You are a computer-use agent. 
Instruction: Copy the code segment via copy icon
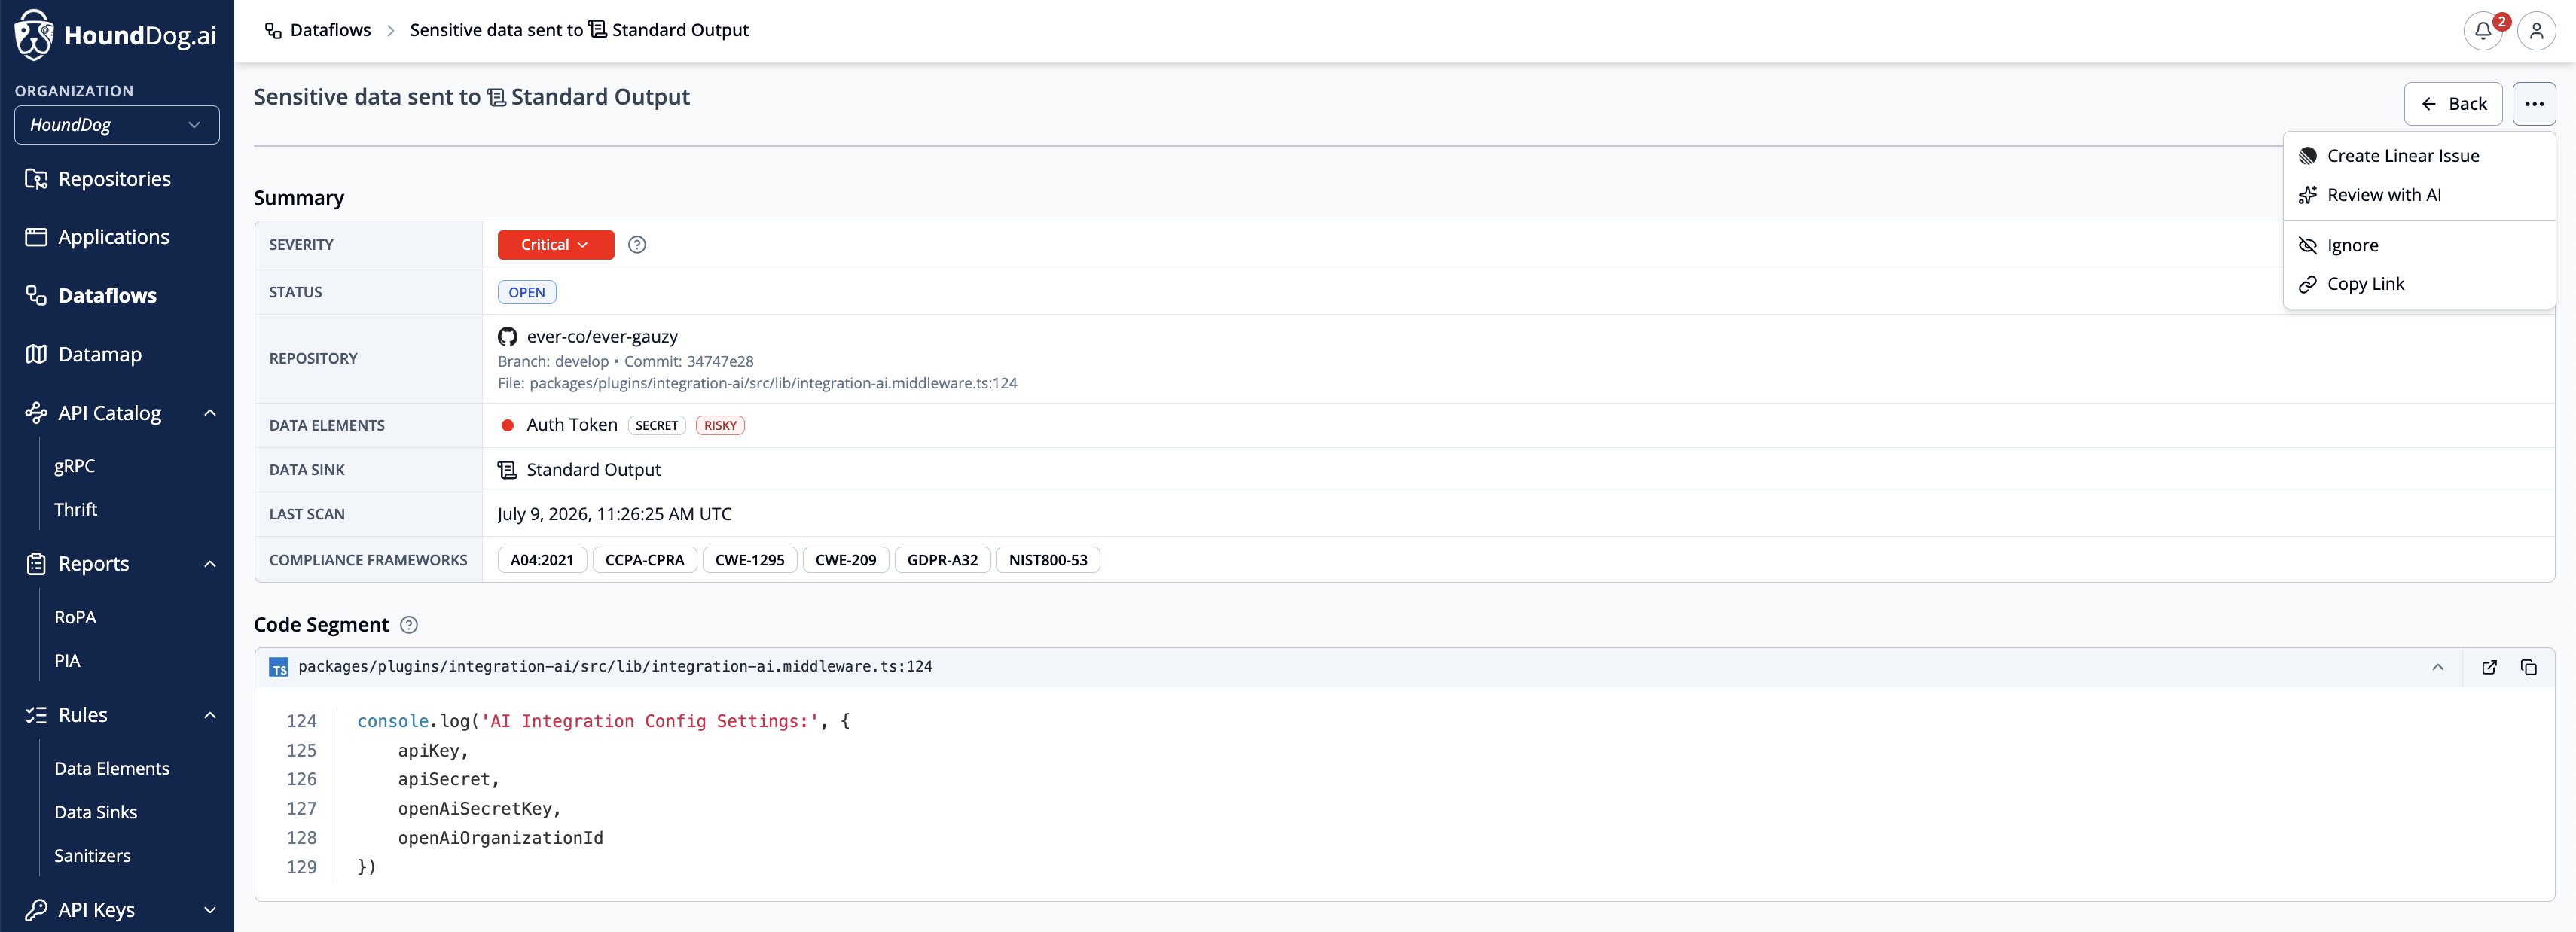2528,667
